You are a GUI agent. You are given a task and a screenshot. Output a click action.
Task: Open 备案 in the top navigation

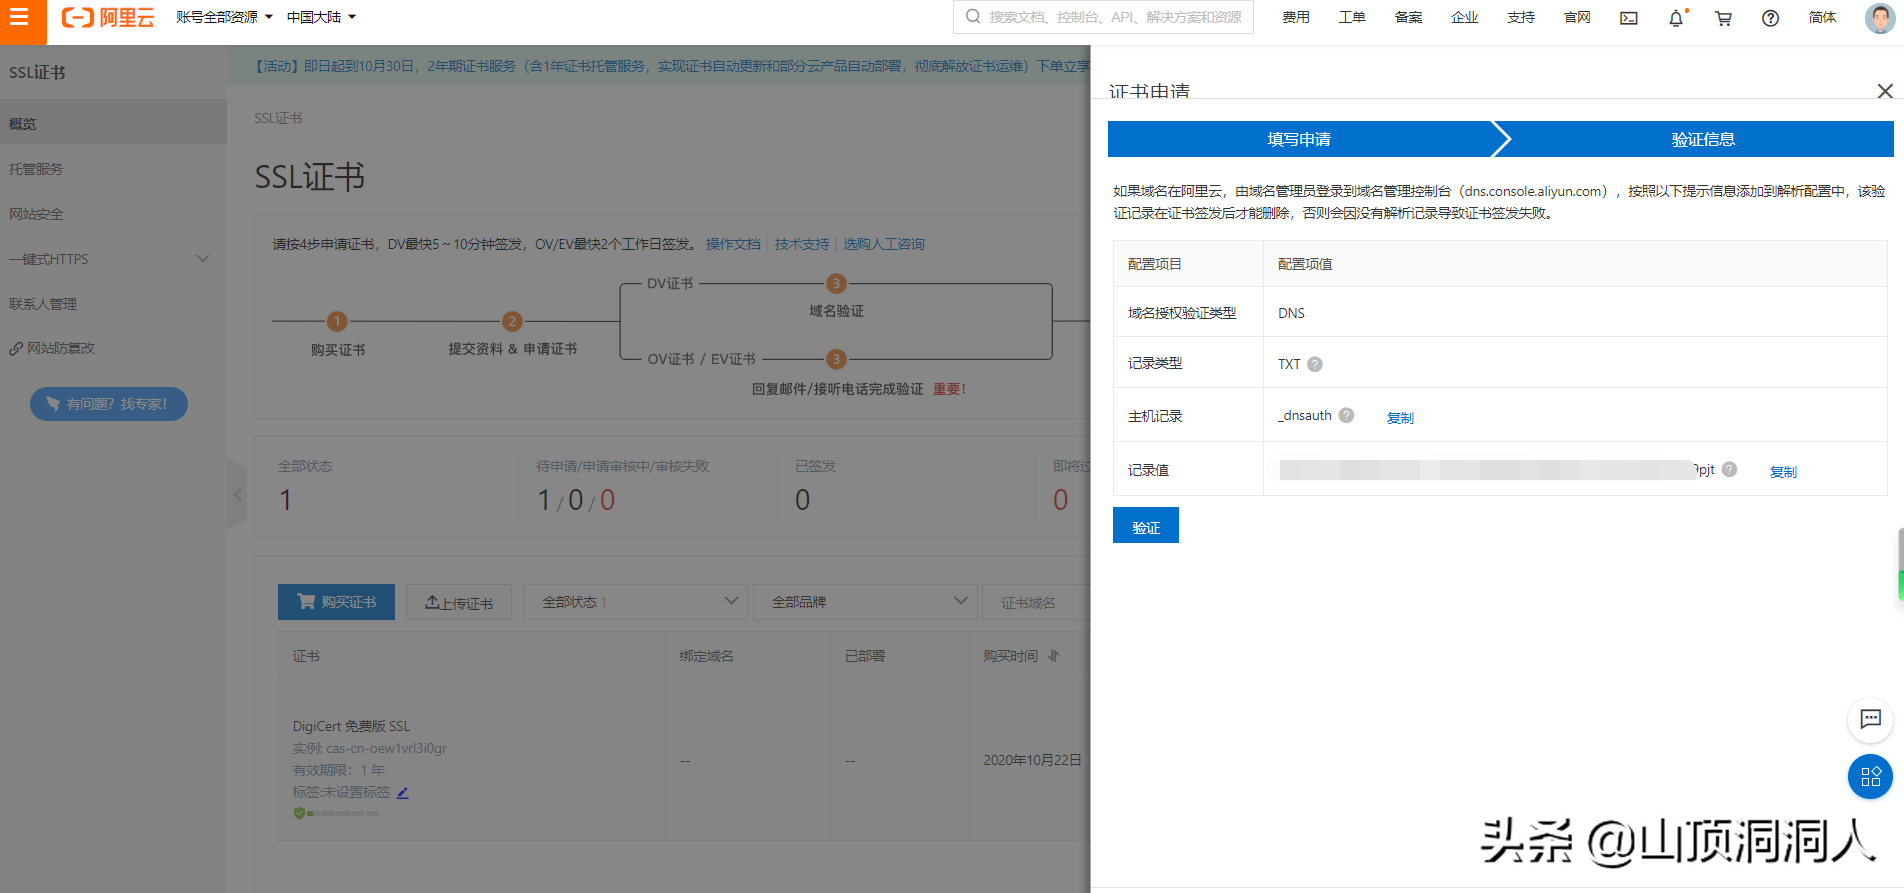coord(1408,17)
